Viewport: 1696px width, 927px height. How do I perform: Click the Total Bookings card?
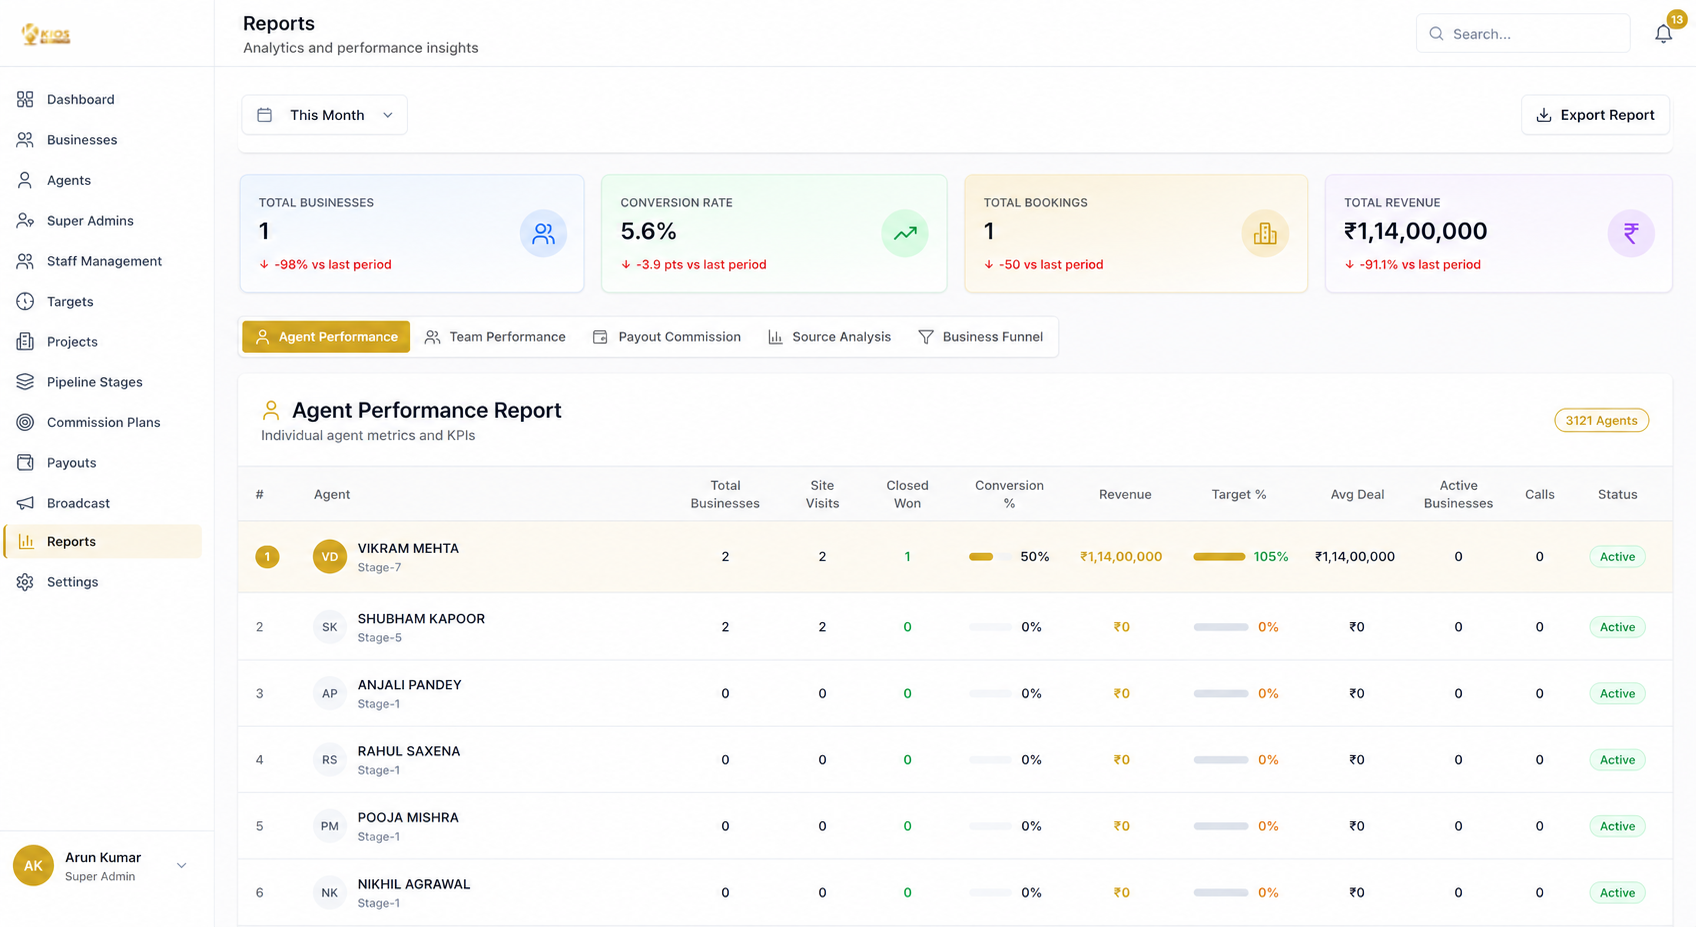point(1136,234)
